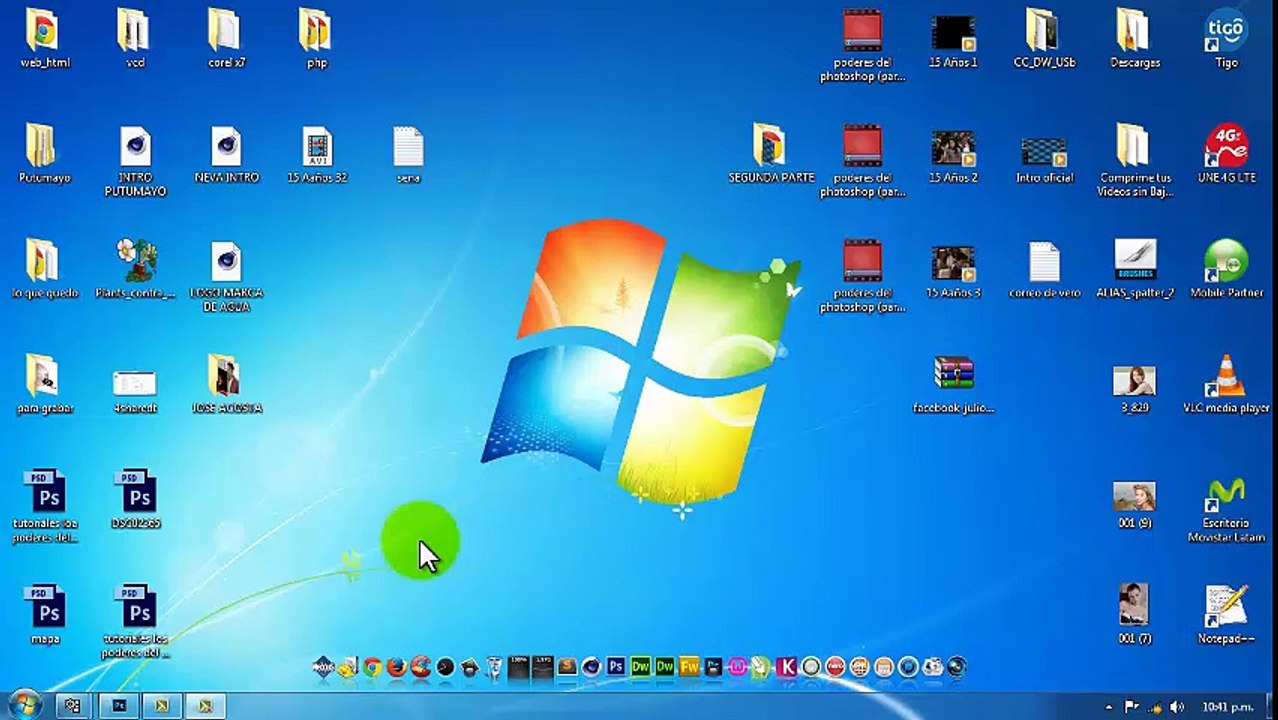The width and height of the screenshot is (1278, 720).
Task: Select the Plants_contra game icon
Action: 136,270
